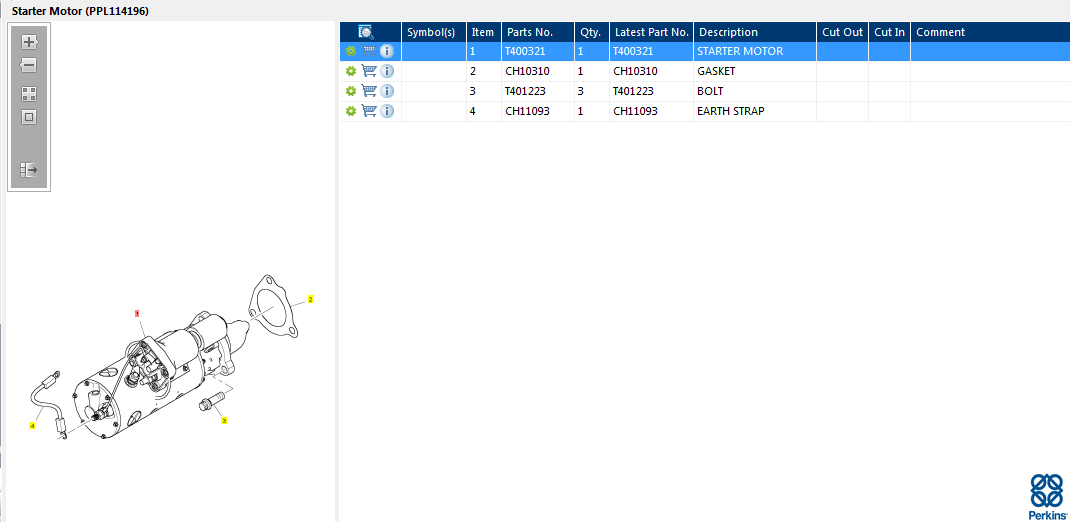Click quantity 3 in BOLT row
The image size is (1070, 522).
(x=580, y=91)
